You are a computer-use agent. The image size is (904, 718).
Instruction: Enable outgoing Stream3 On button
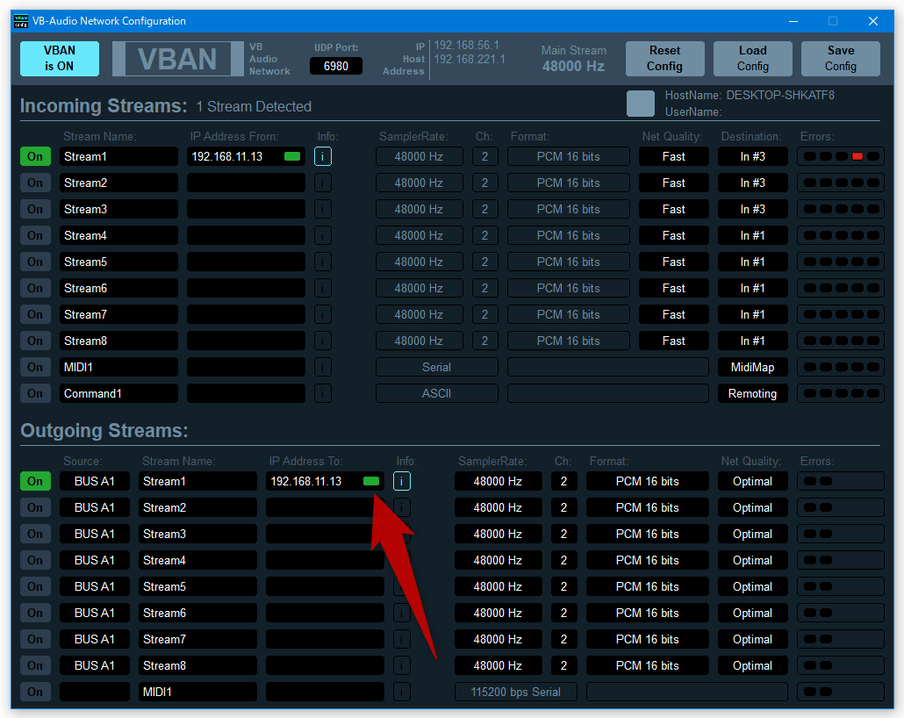coord(35,534)
